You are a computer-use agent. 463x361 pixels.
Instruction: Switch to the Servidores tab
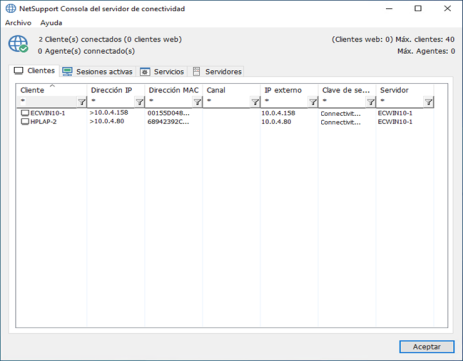[x=217, y=71]
